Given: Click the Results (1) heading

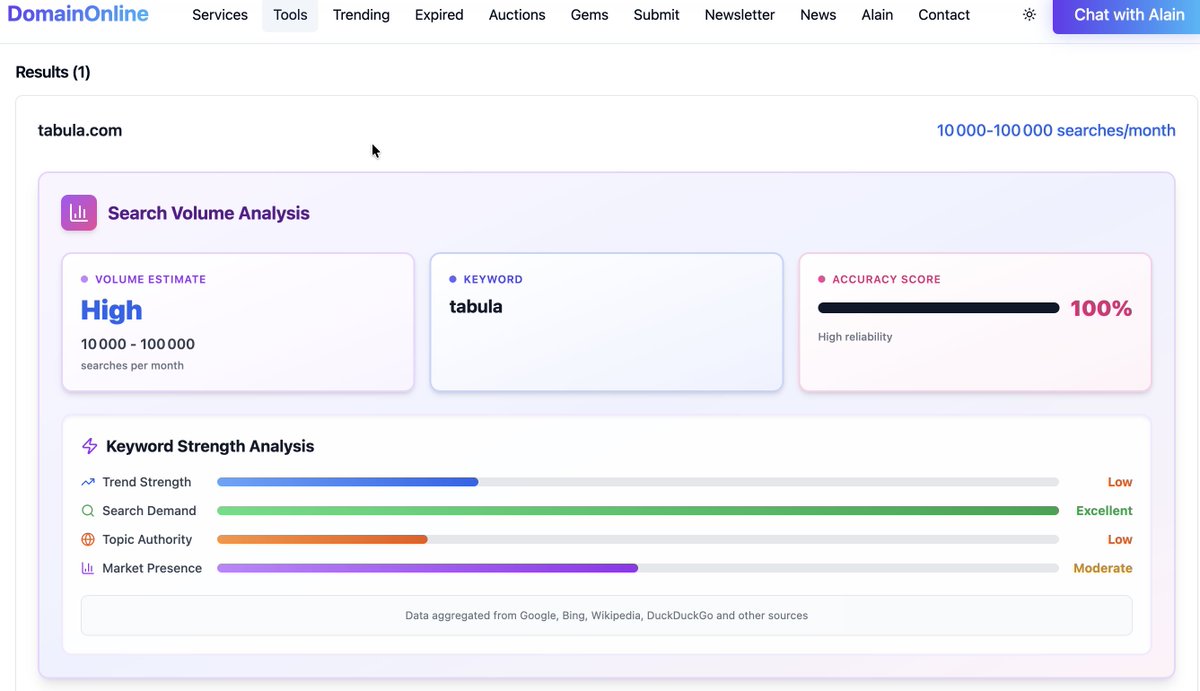Looking at the screenshot, I should pos(53,72).
